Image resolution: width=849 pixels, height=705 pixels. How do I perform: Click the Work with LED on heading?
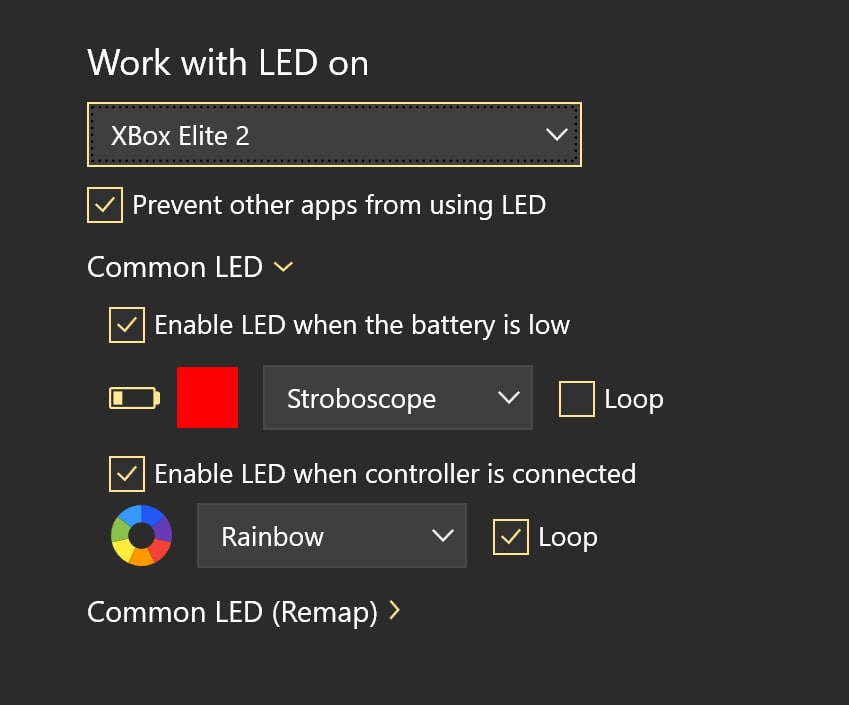(x=228, y=63)
